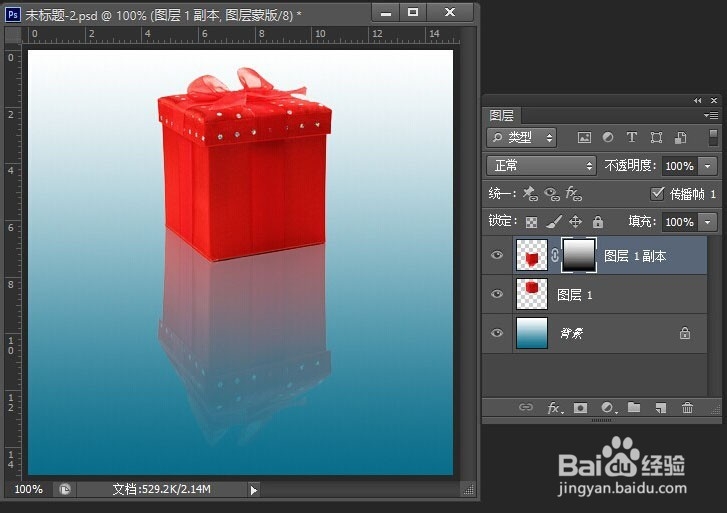
Task: Select 图层 1 副本 layer thumbnail
Action: [x=532, y=255]
